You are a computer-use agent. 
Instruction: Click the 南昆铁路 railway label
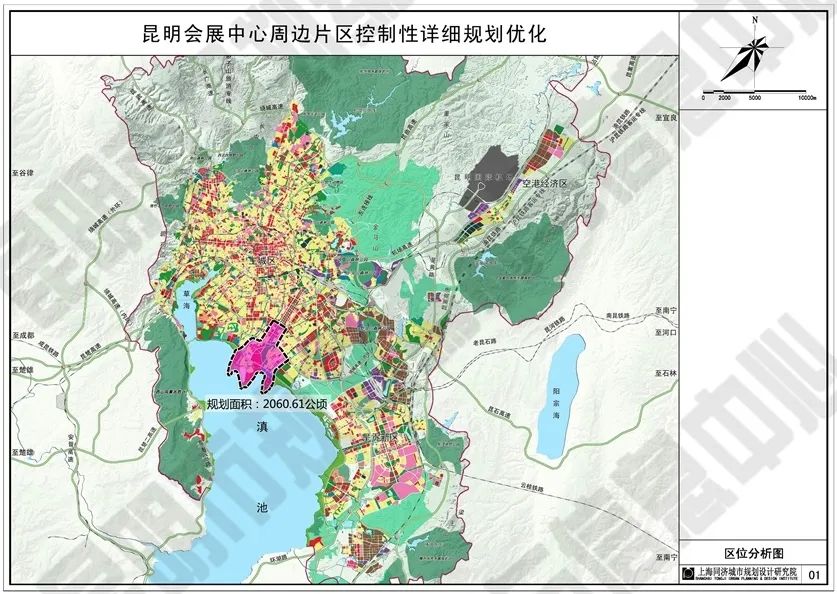click(x=618, y=316)
